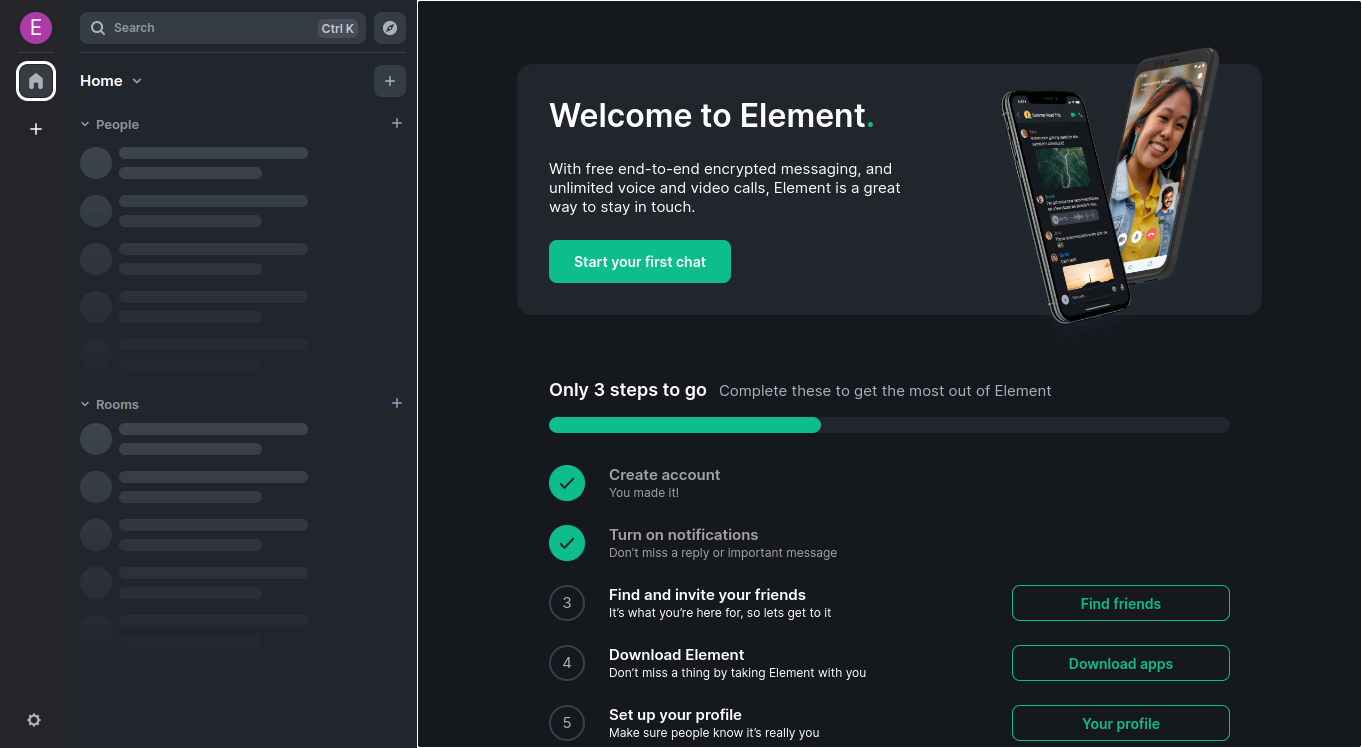1362x748 pixels.
Task: Click step 4 circle for Download Element
Action: 567,663
